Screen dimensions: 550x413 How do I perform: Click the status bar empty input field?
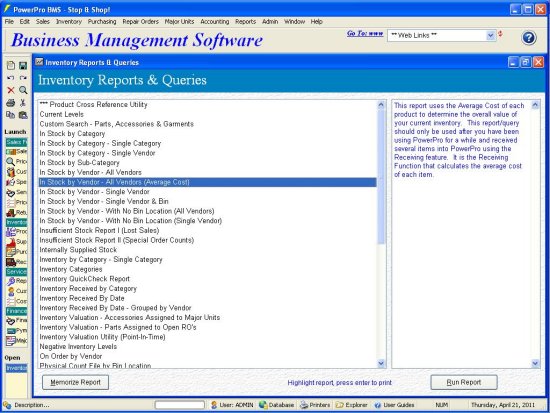pyautogui.click(x=180, y=405)
